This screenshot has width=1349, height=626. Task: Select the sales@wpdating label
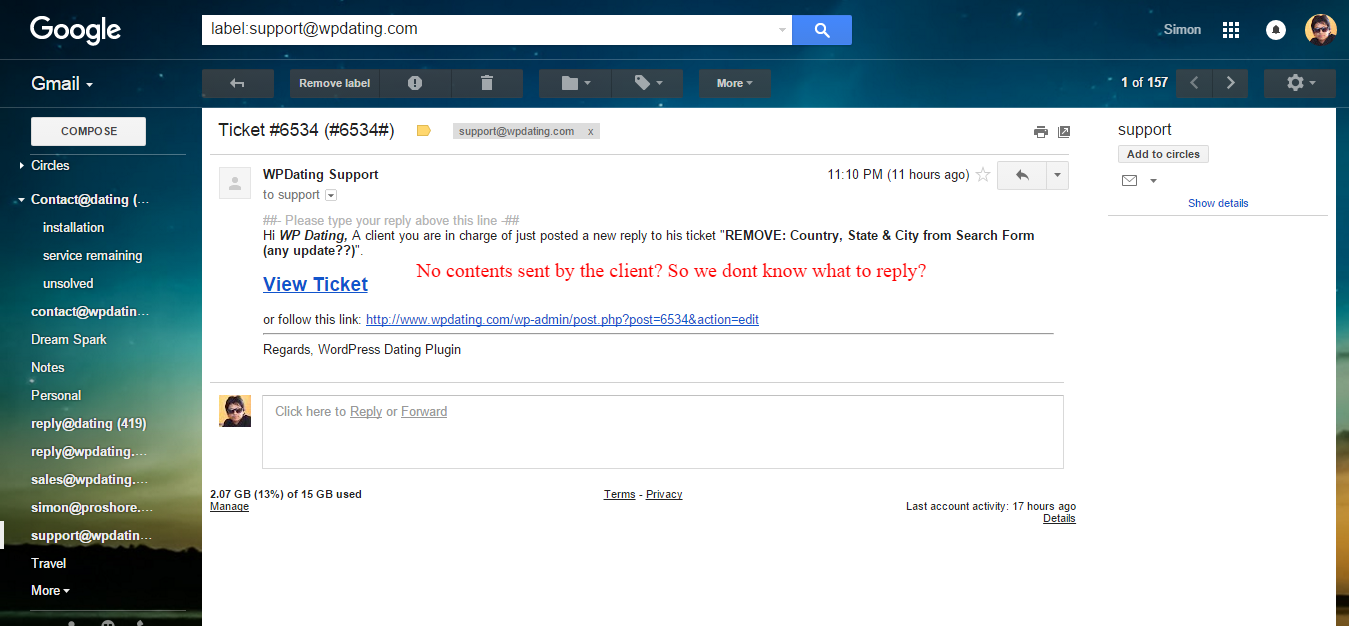(x=90, y=479)
